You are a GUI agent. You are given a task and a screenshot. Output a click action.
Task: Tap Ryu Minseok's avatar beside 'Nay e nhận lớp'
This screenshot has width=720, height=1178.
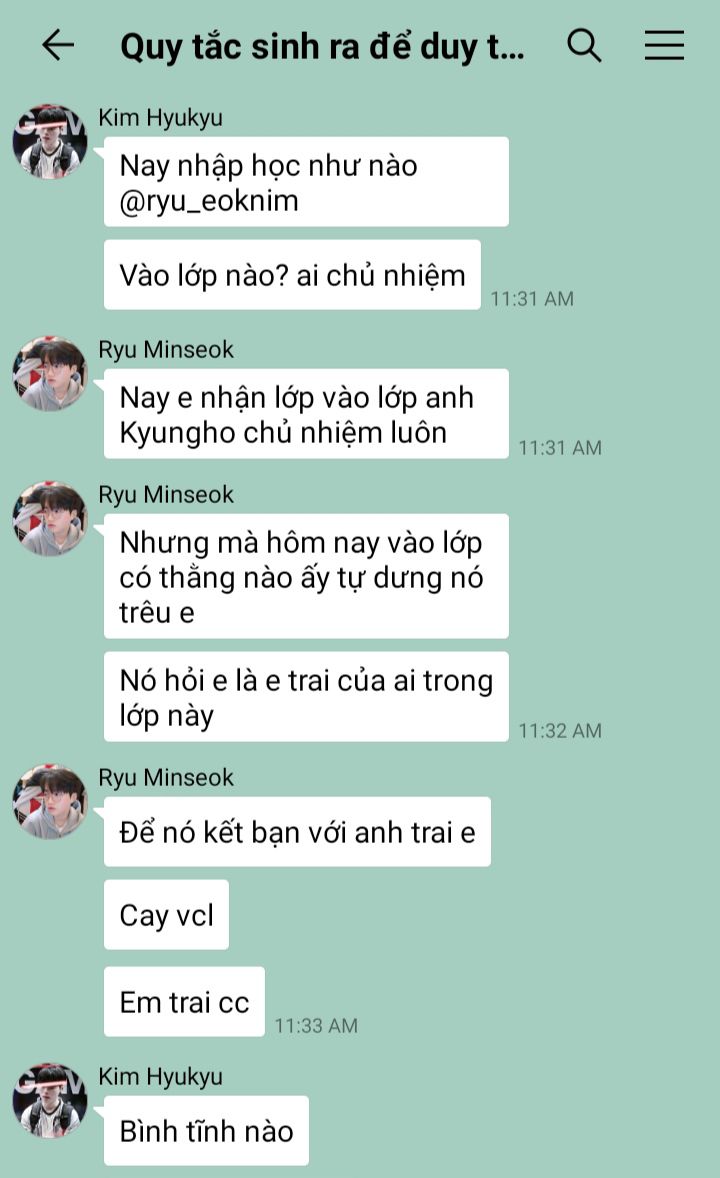click(50, 374)
